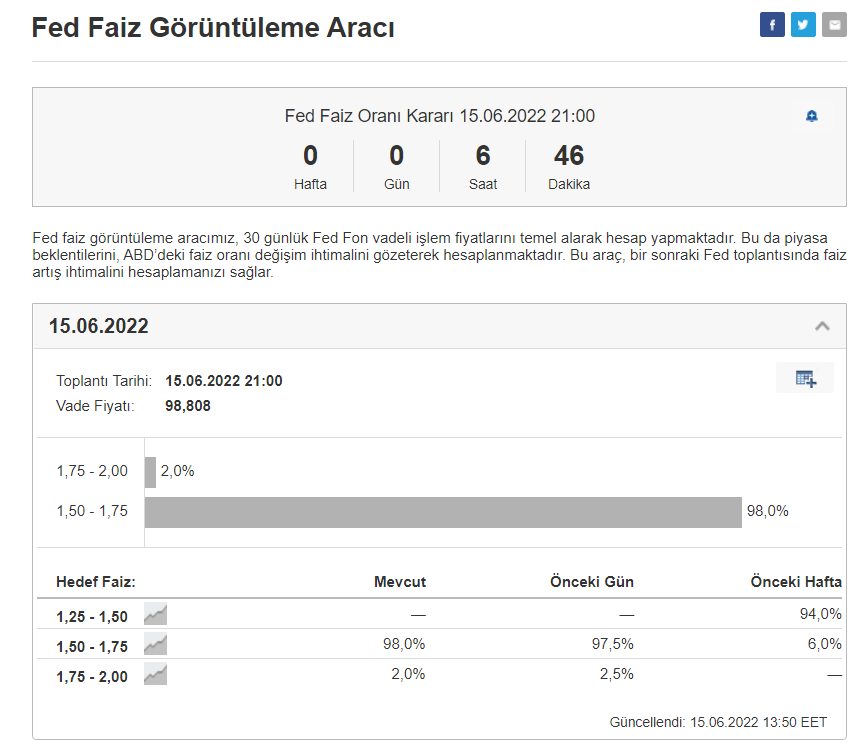Click the Fed Faiz Oranı Kararı heading
Image resolution: width=862 pixels, height=753 pixels.
coord(439,116)
